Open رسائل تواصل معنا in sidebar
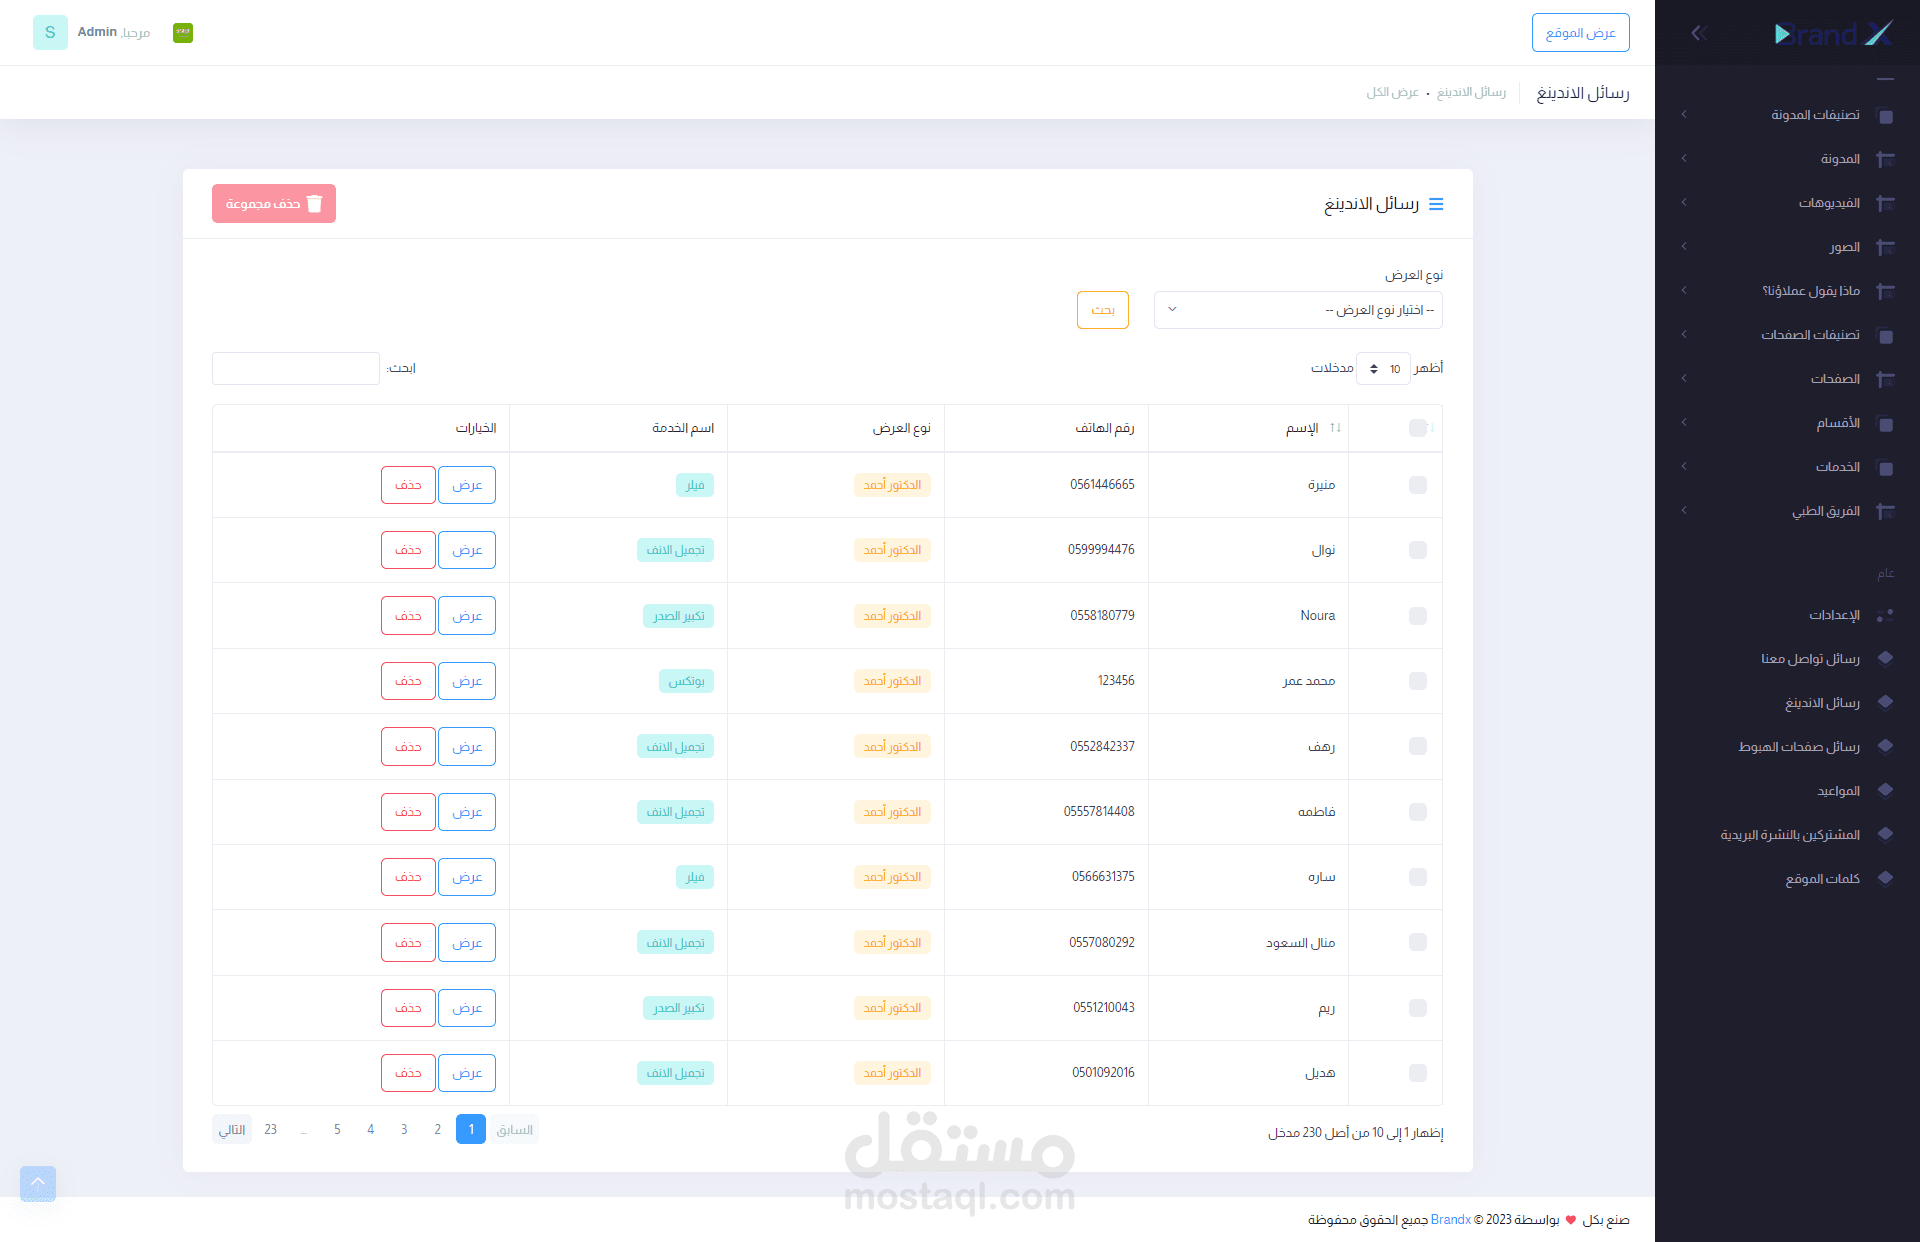The width and height of the screenshot is (1920, 1242). click(1810, 659)
